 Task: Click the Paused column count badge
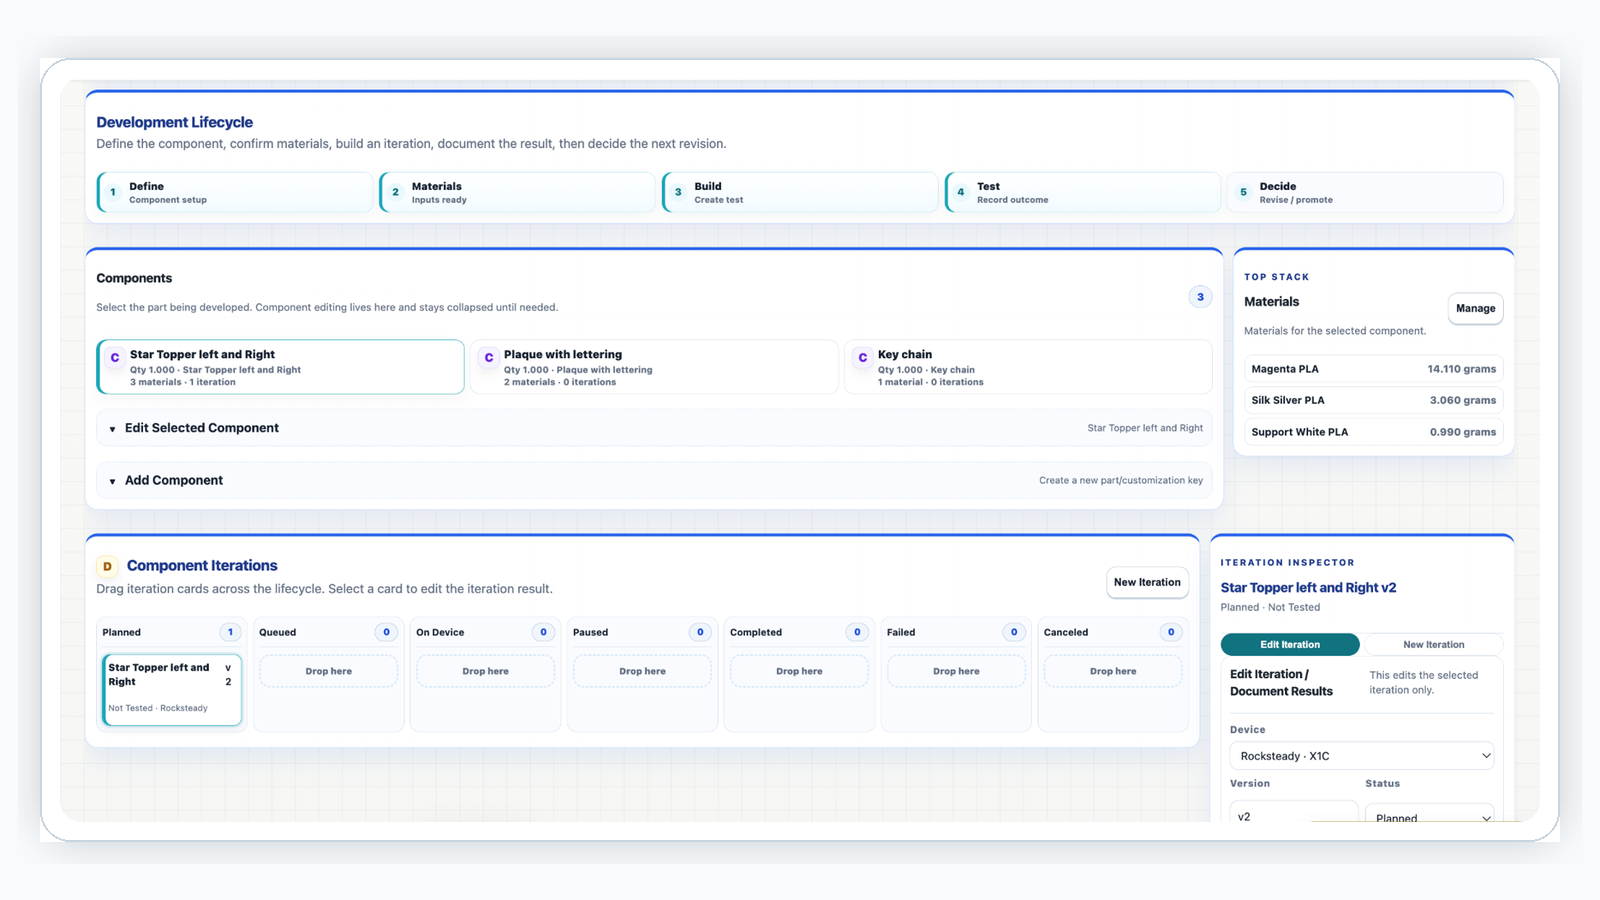tap(700, 632)
